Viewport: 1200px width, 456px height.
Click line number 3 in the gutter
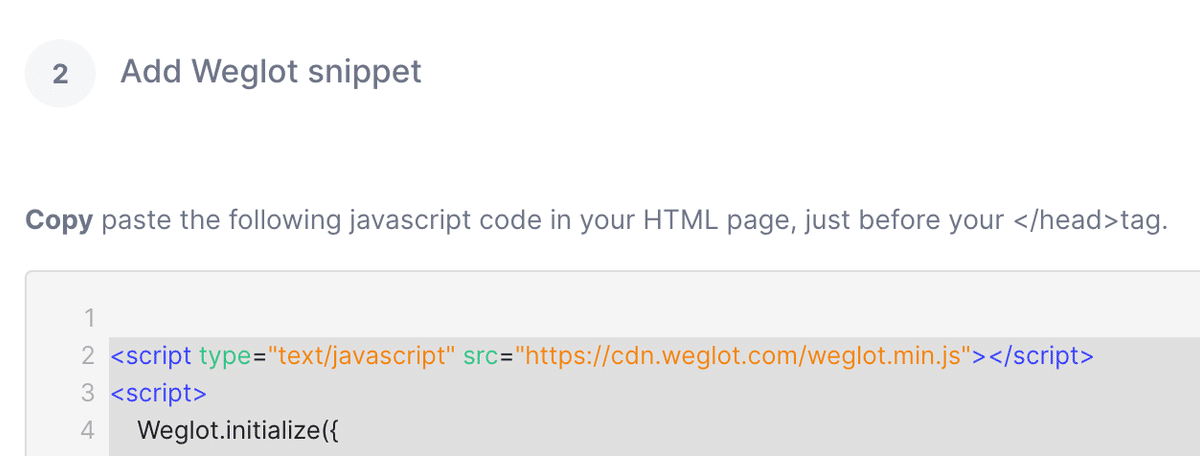[x=88, y=392]
